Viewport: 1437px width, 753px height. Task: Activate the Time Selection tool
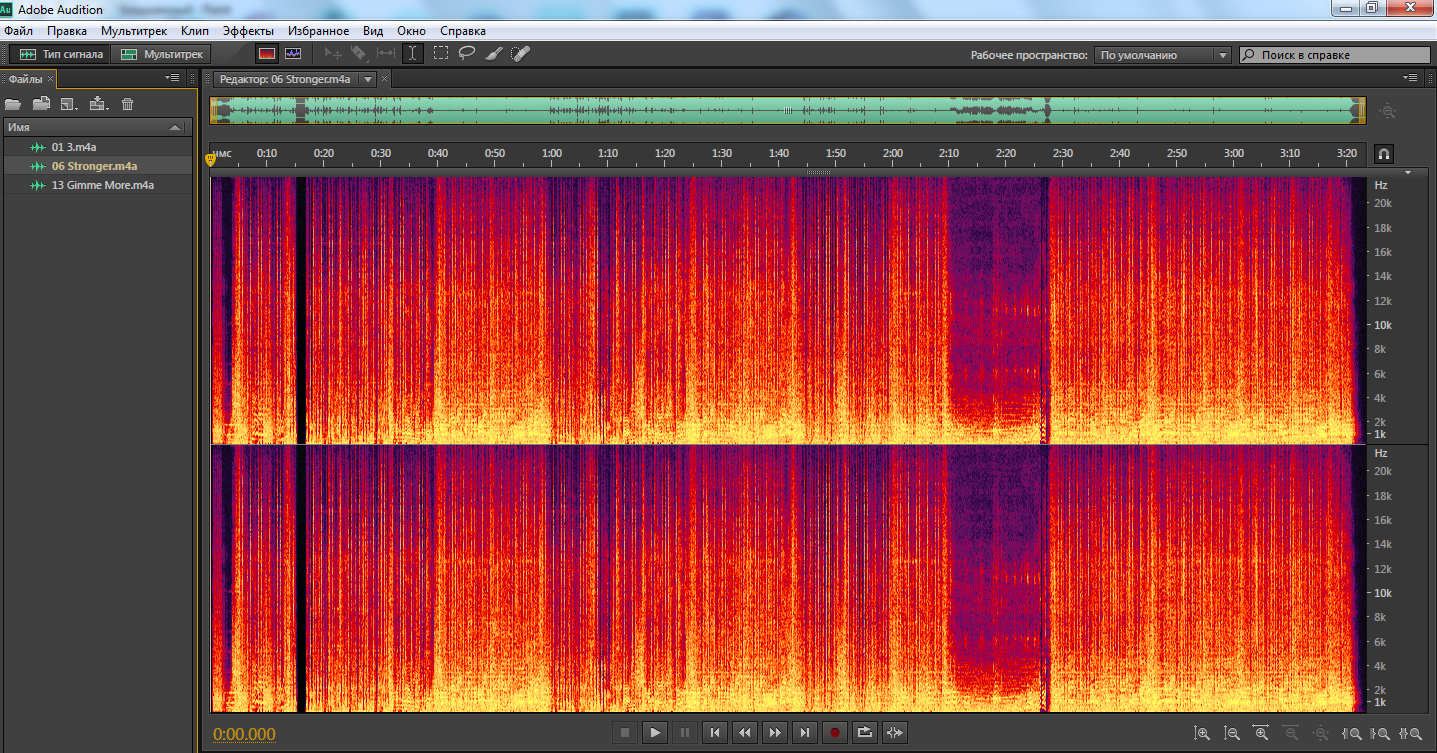[414, 54]
